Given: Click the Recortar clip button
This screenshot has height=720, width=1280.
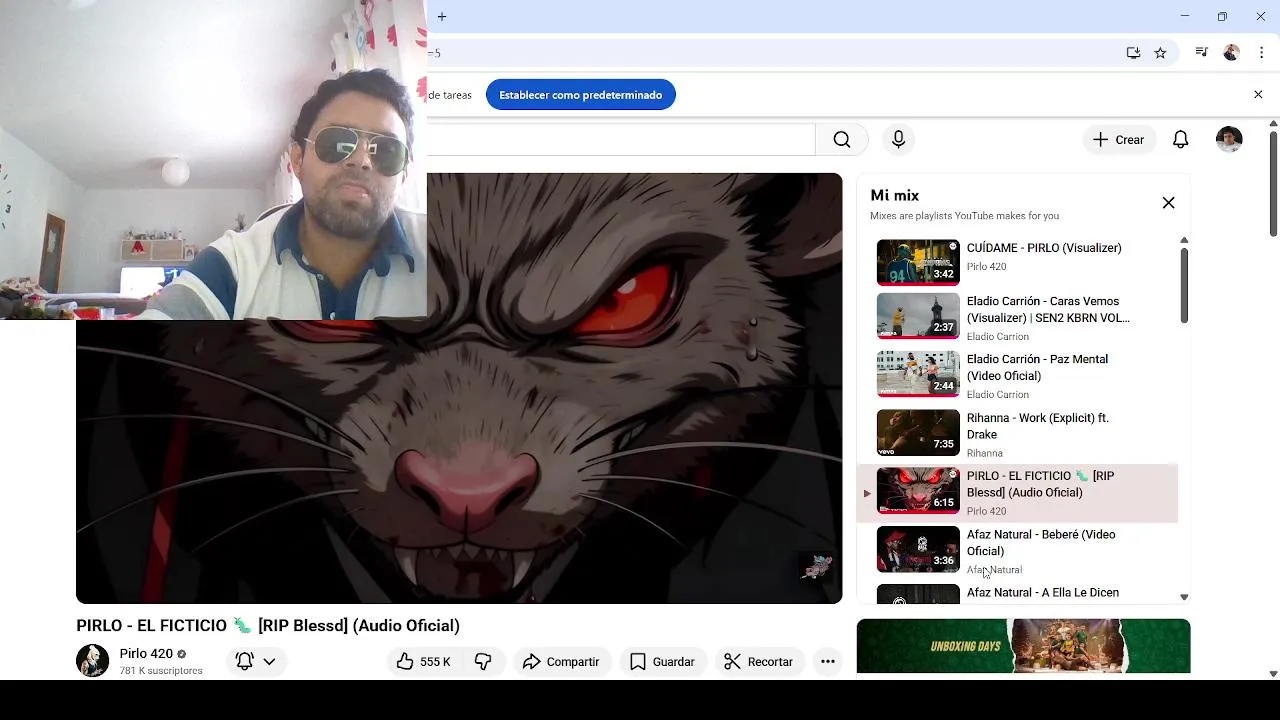Looking at the screenshot, I should (x=759, y=661).
